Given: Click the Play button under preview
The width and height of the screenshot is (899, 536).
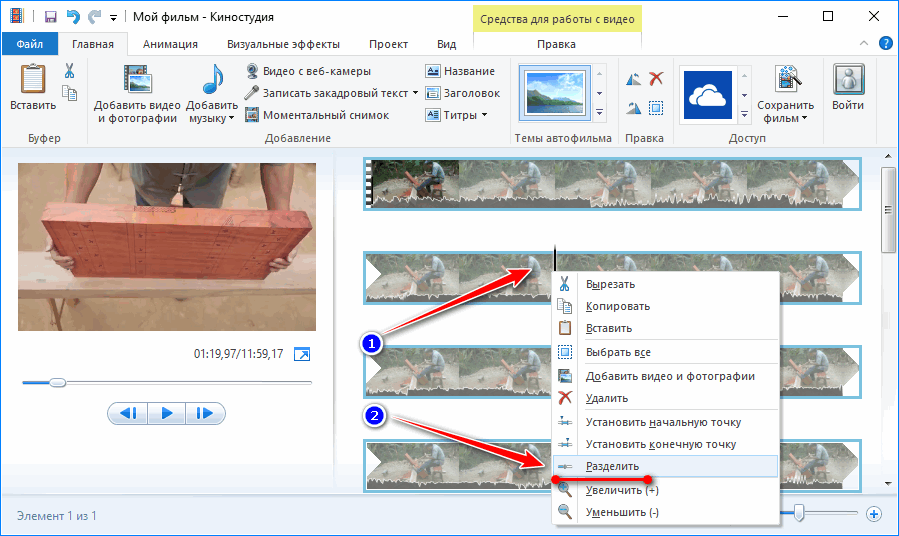Looking at the screenshot, I should [x=166, y=413].
